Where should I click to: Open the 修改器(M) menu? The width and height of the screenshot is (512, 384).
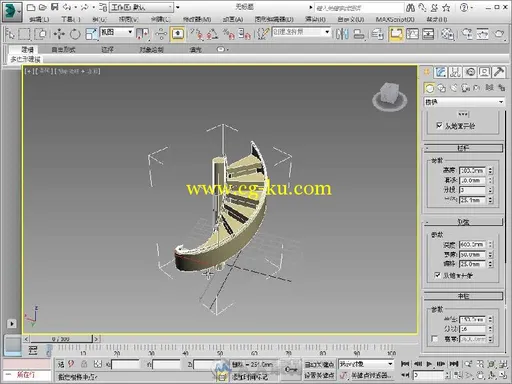tap(197, 20)
